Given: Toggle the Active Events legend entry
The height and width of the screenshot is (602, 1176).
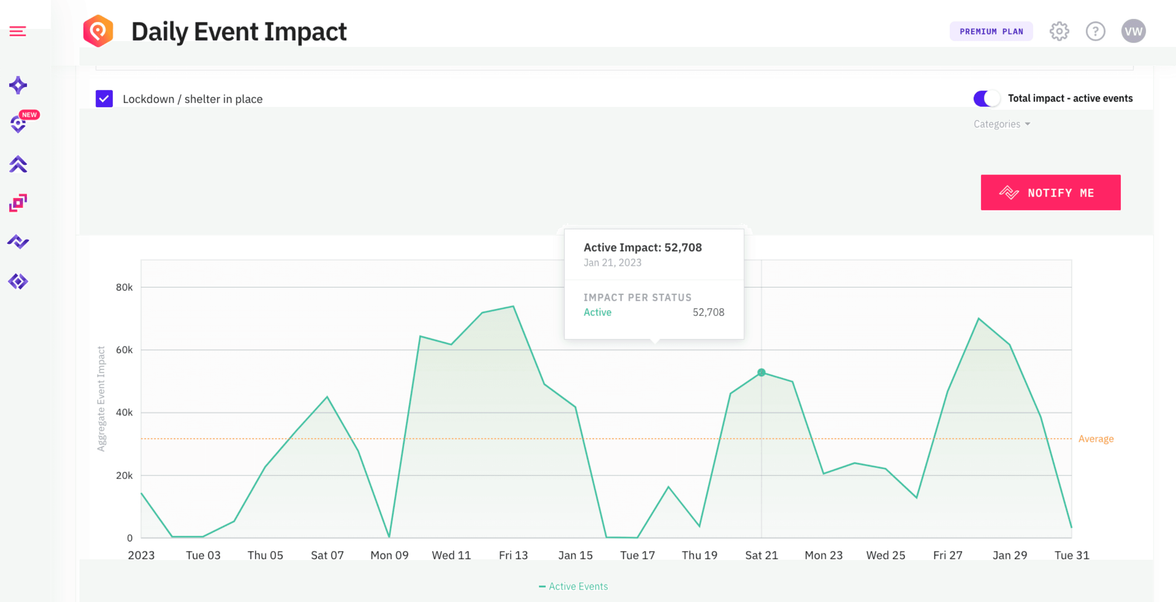Looking at the screenshot, I should 573,586.
